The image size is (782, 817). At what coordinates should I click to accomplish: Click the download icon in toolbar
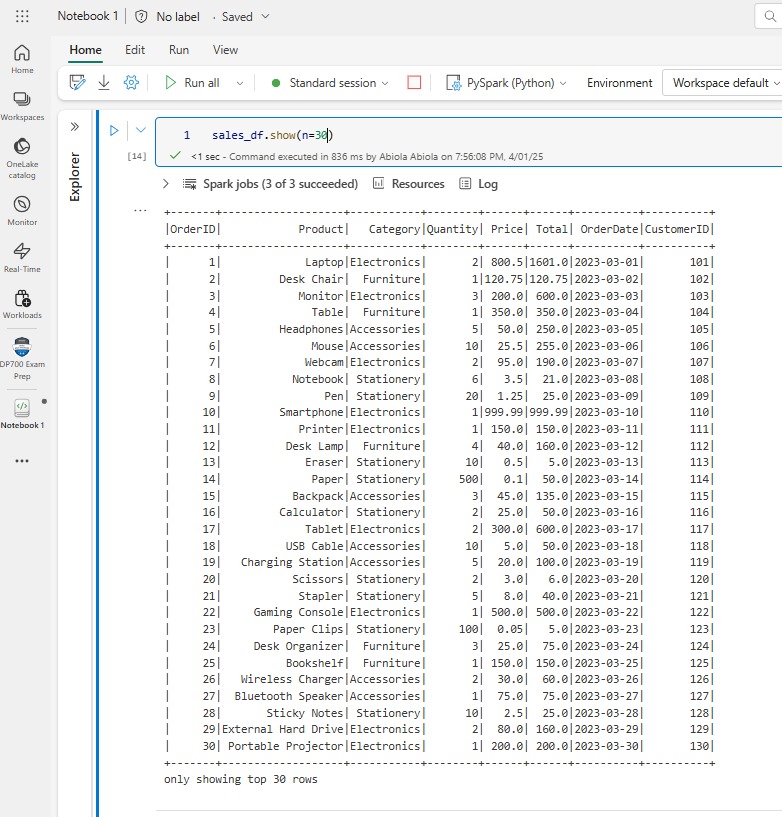tap(104, 83)
